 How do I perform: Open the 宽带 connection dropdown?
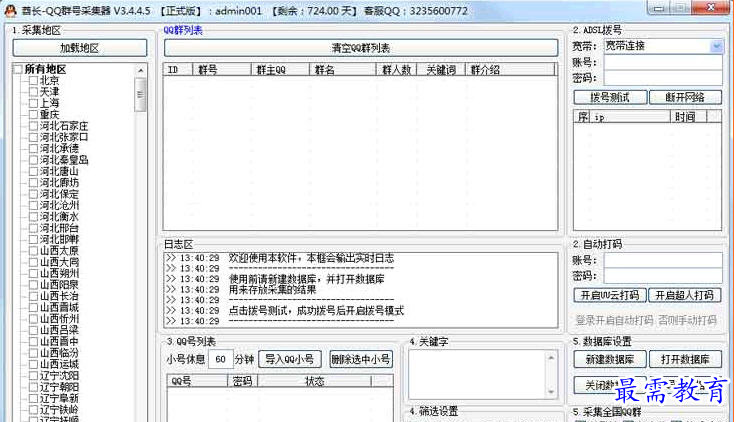(x=716, y=46)
